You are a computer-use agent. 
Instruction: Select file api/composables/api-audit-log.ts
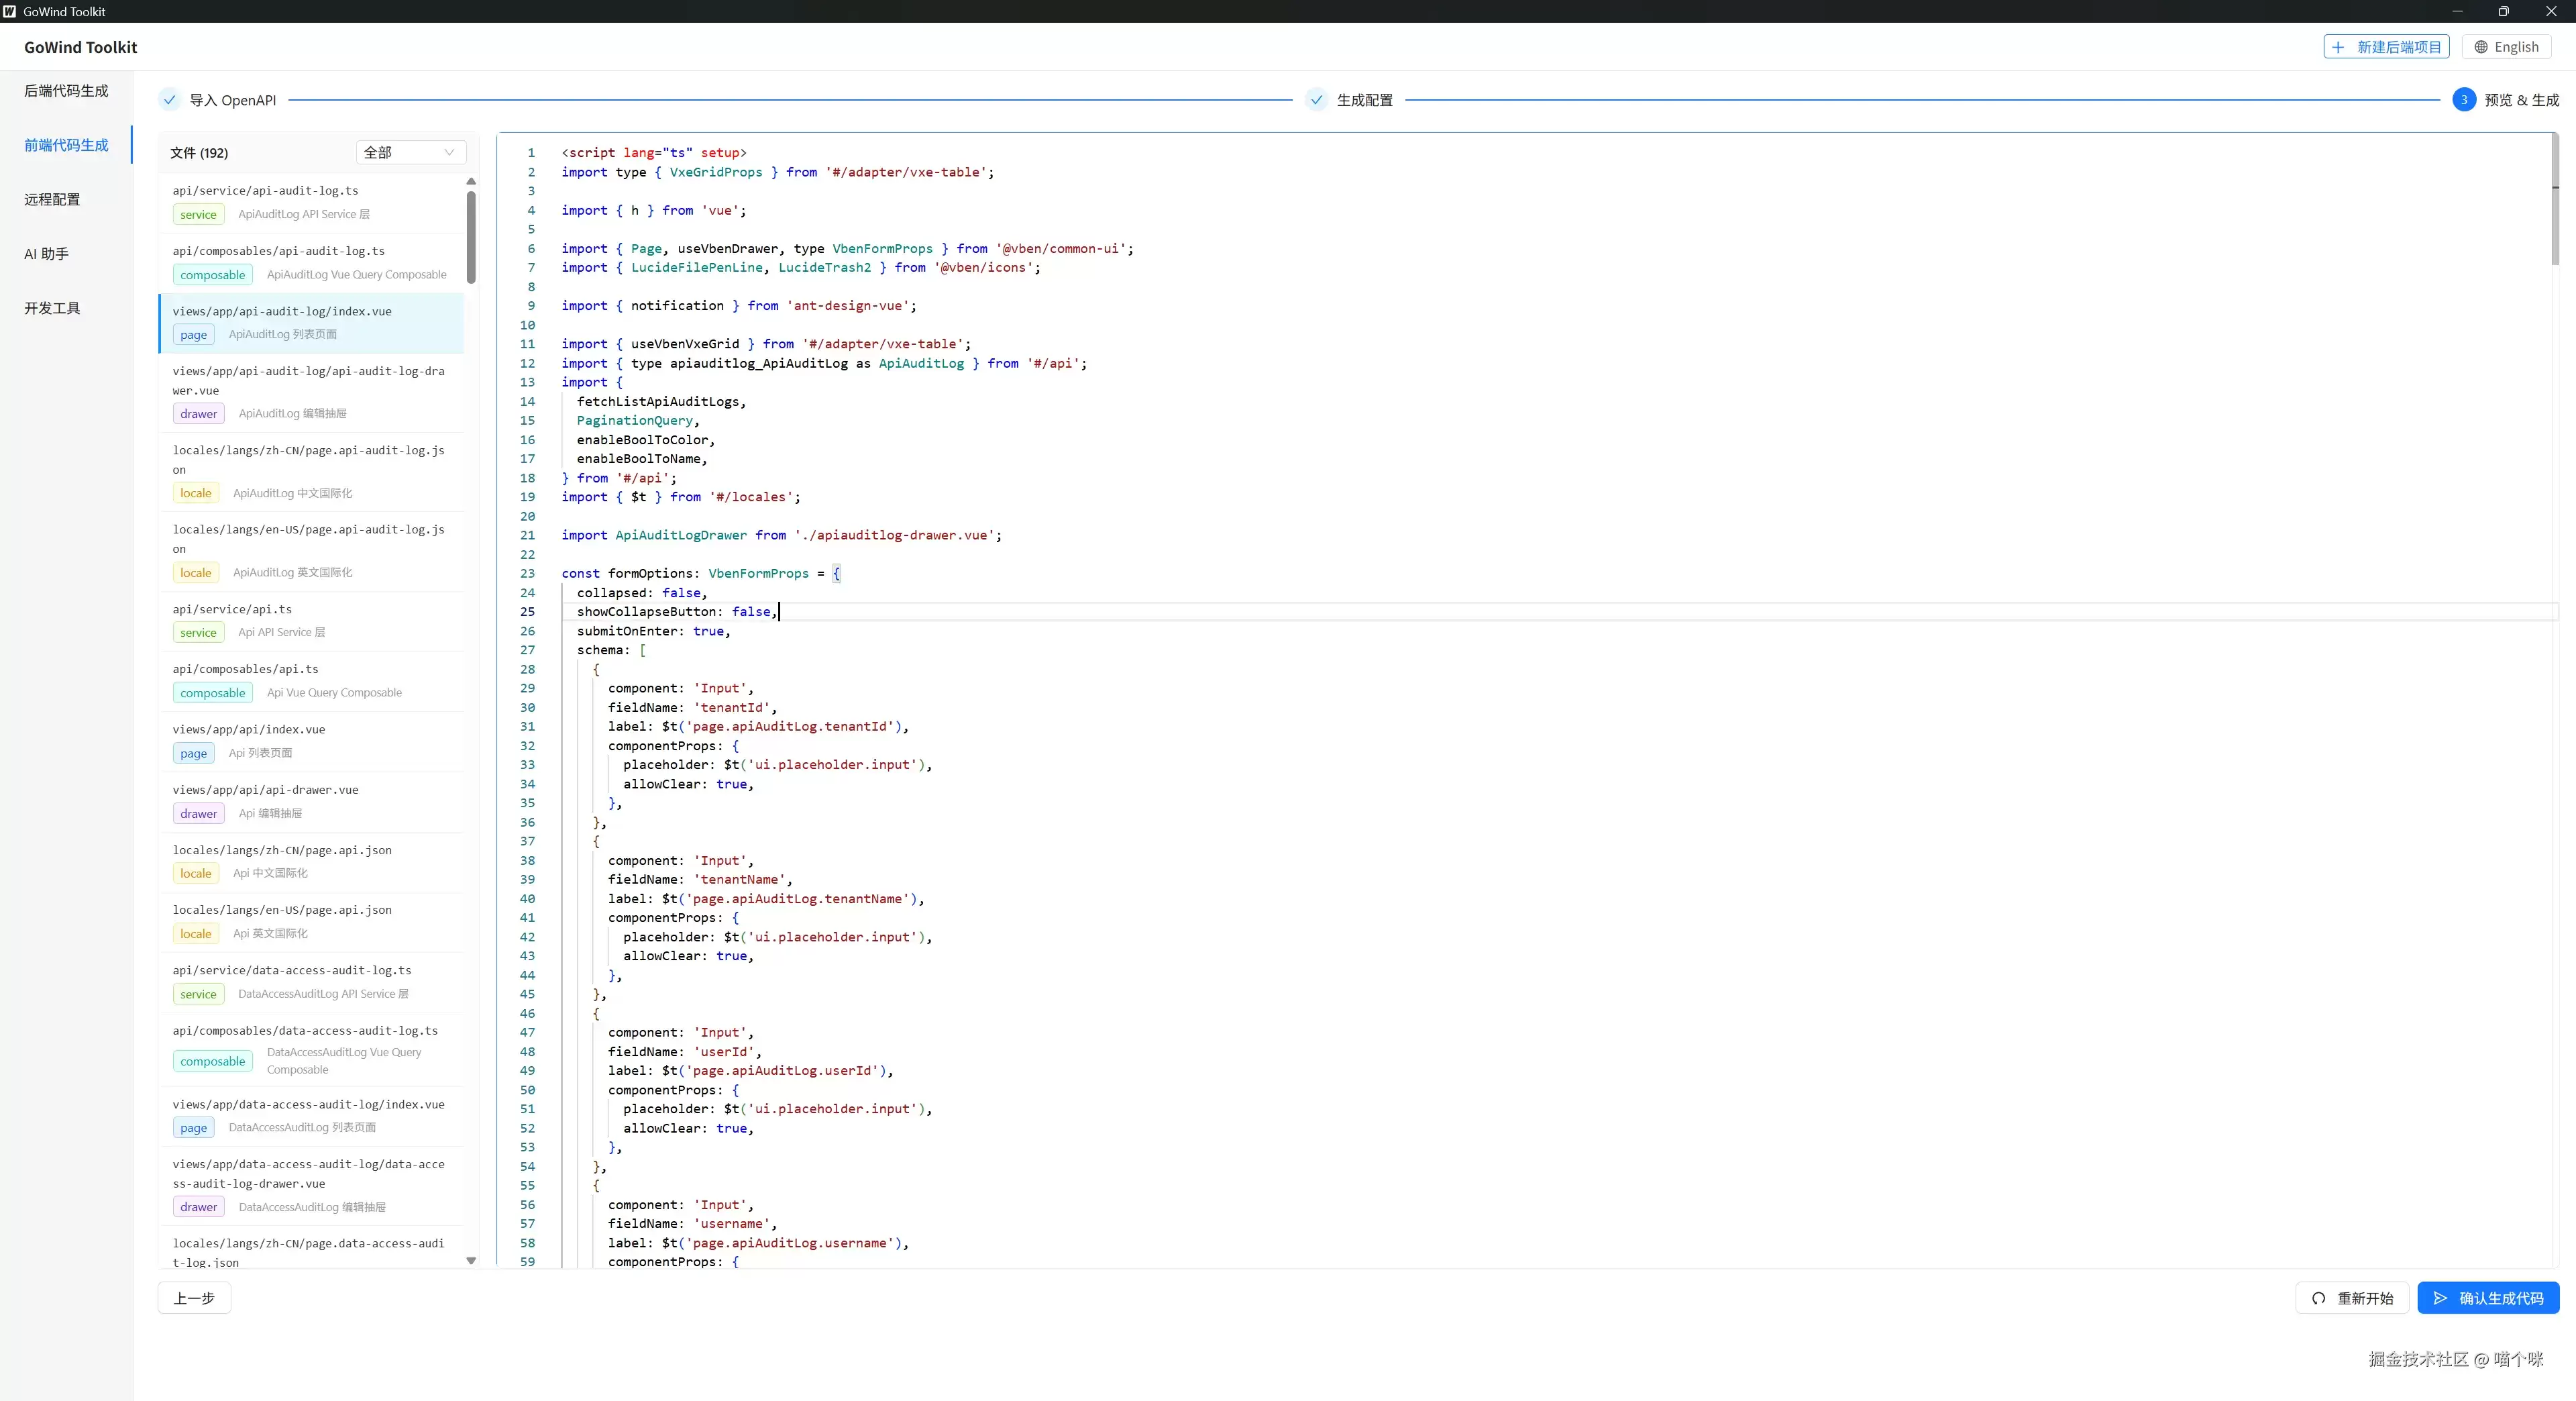tap(311, 263)
